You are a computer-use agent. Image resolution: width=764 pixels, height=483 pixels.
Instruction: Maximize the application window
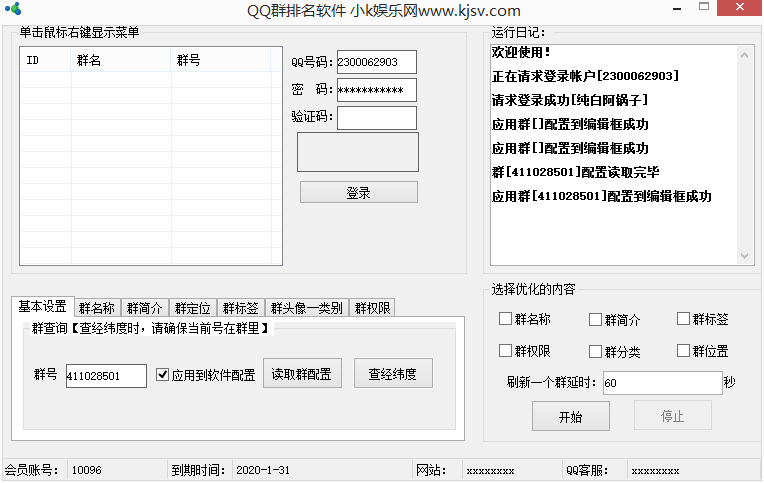[704, 7]
